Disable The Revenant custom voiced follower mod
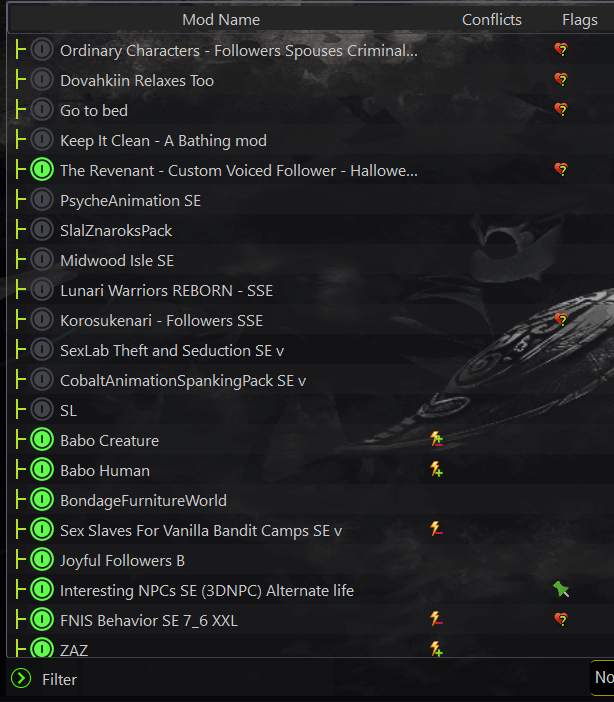614x702 pixels. coord(42,170)
